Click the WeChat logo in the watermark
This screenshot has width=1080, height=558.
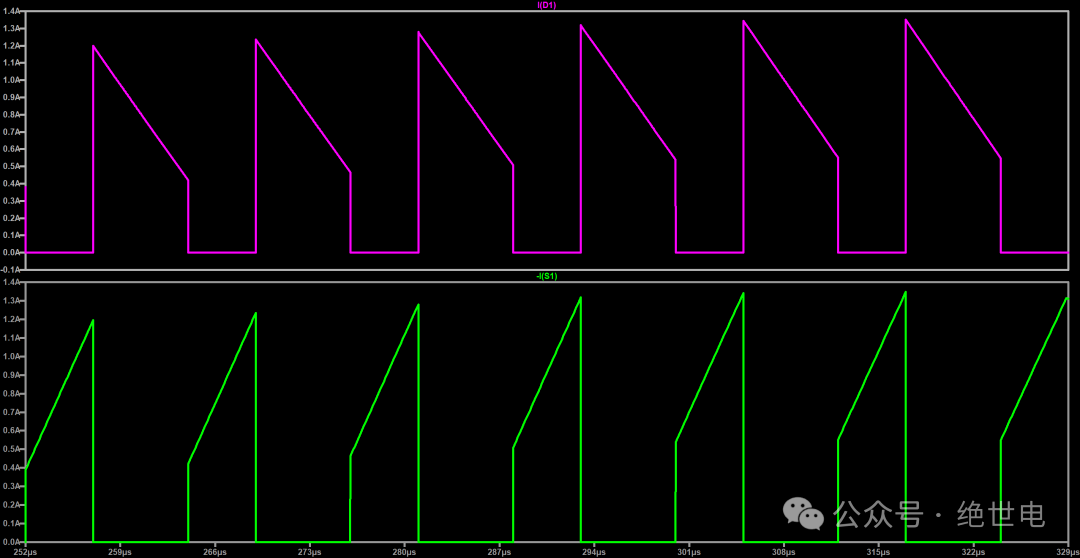[804, 514]
